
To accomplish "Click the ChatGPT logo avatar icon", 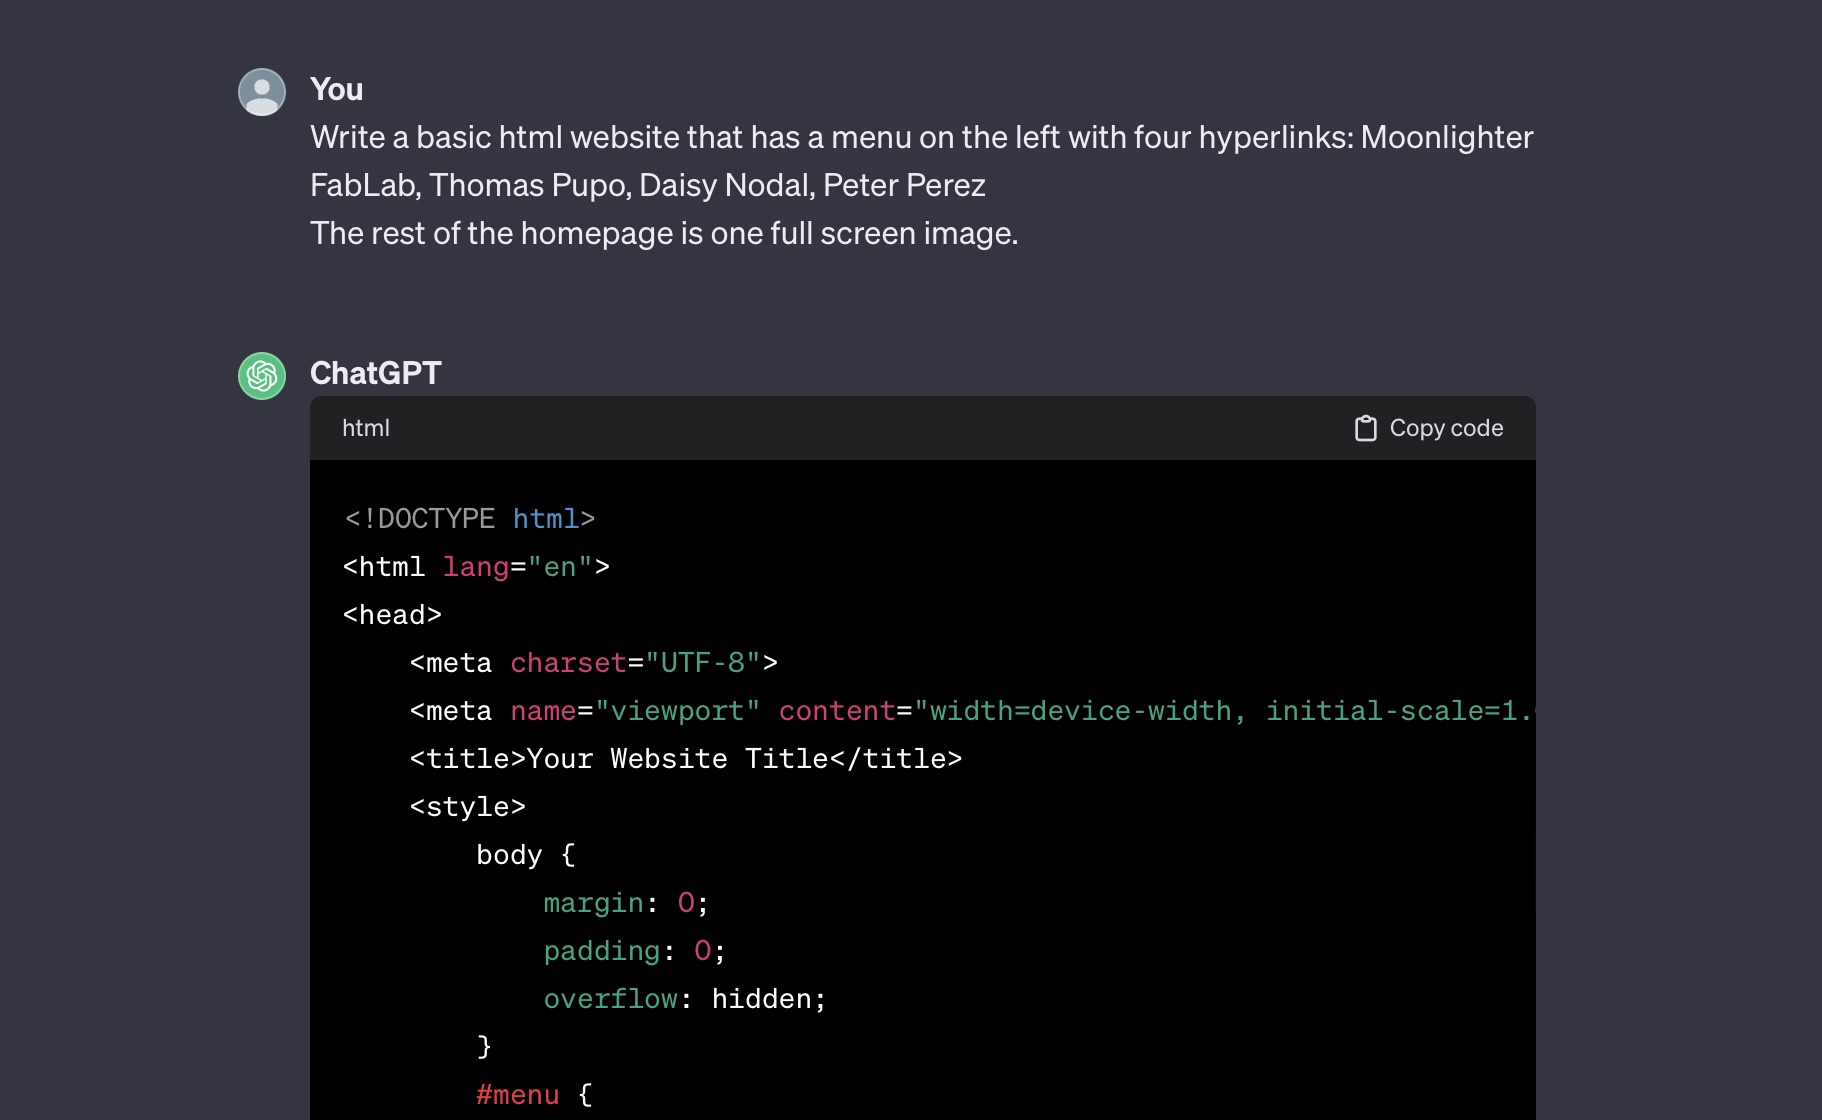I will click(262, 376).
